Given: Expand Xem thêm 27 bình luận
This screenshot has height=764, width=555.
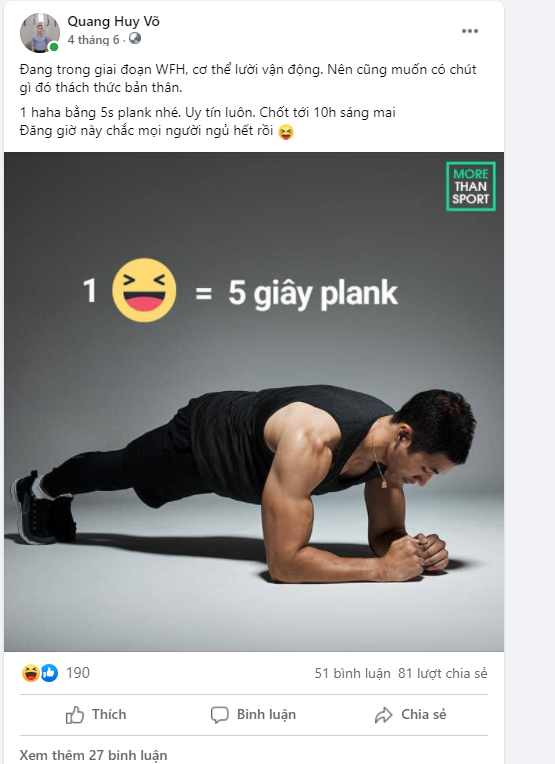Looking at the screenshot, I should pos(93,755).
